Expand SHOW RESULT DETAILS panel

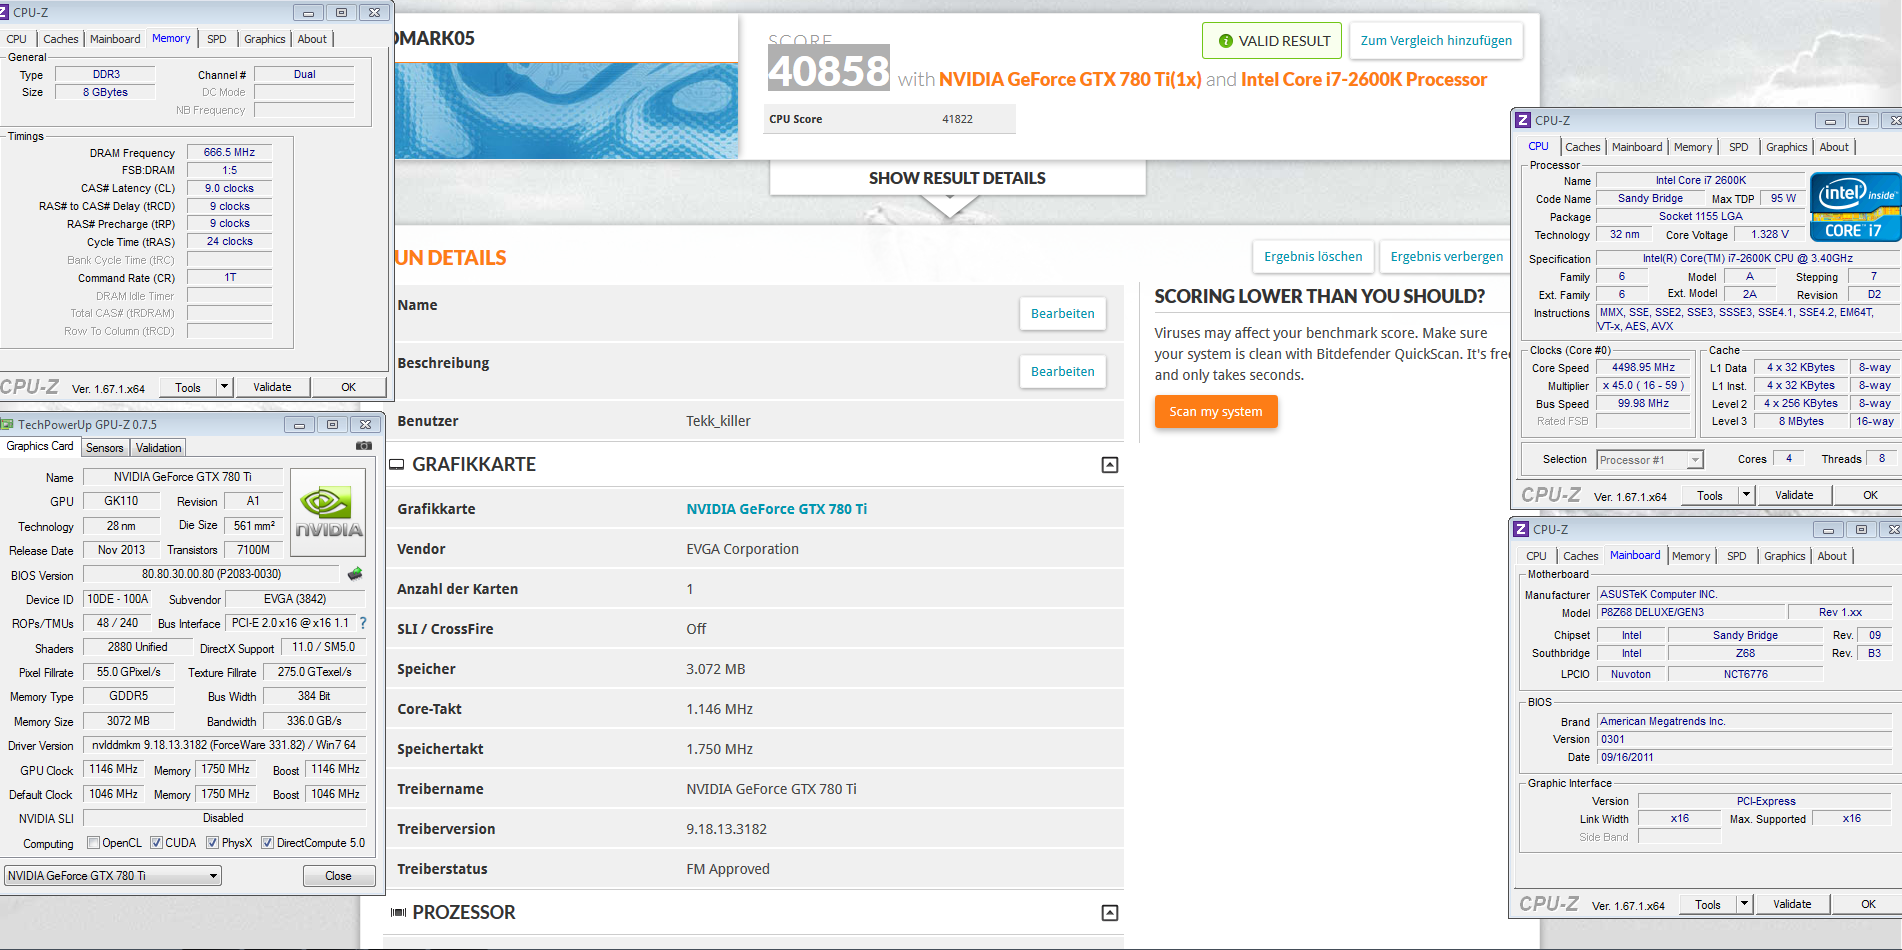click(x=957, y=178)
